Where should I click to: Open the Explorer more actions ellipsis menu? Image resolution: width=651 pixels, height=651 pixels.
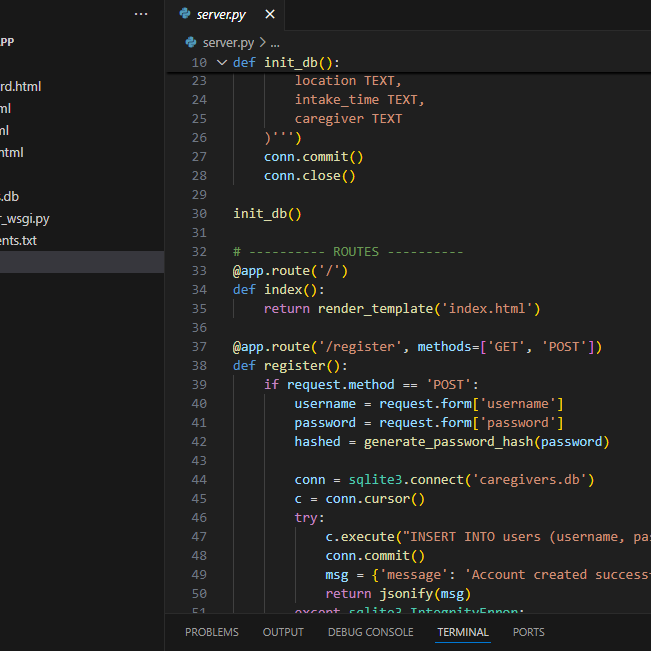(x=141, y=14)
